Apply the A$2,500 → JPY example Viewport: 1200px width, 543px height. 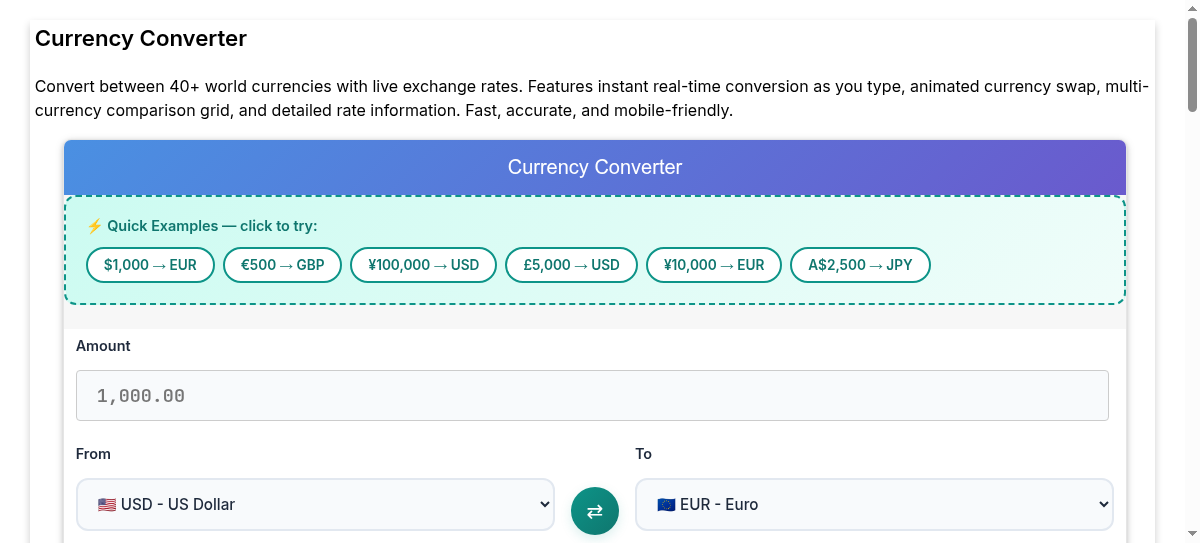click(x=860, y=265)
